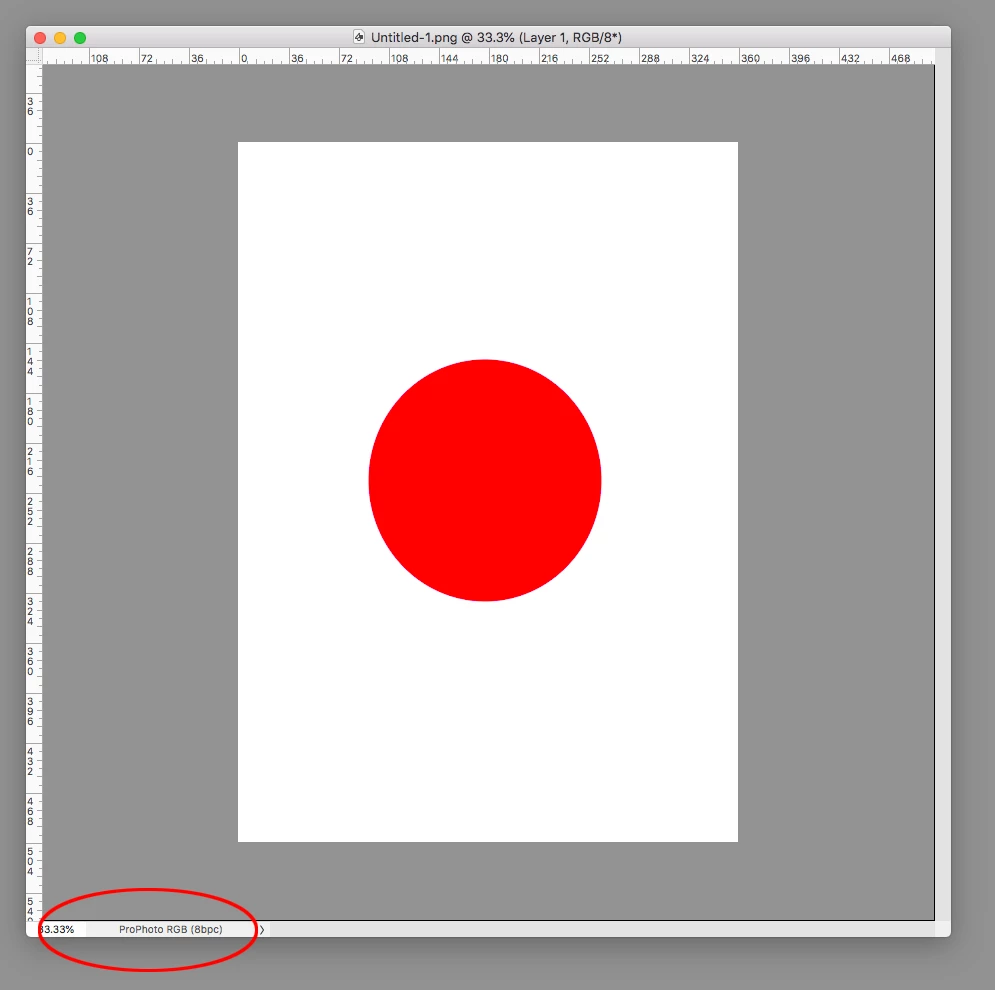Click the red circle on the canvas
Viewport: 995px width, 990px height.
[x=485, y=480]
